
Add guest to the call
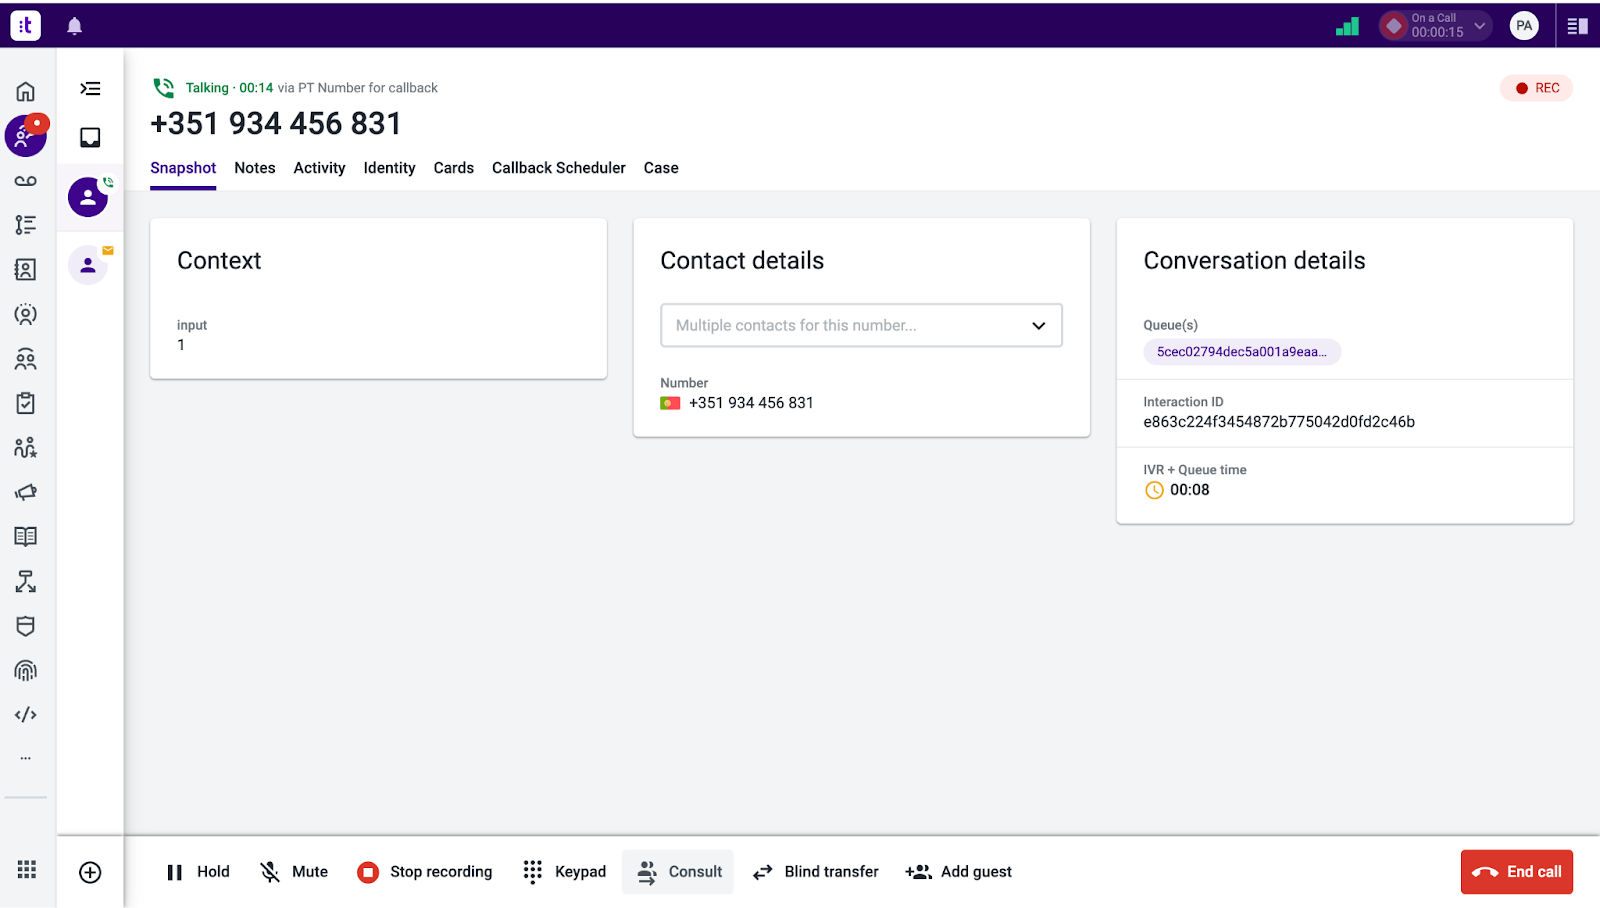pyautogui.click(x=958, y=872)
